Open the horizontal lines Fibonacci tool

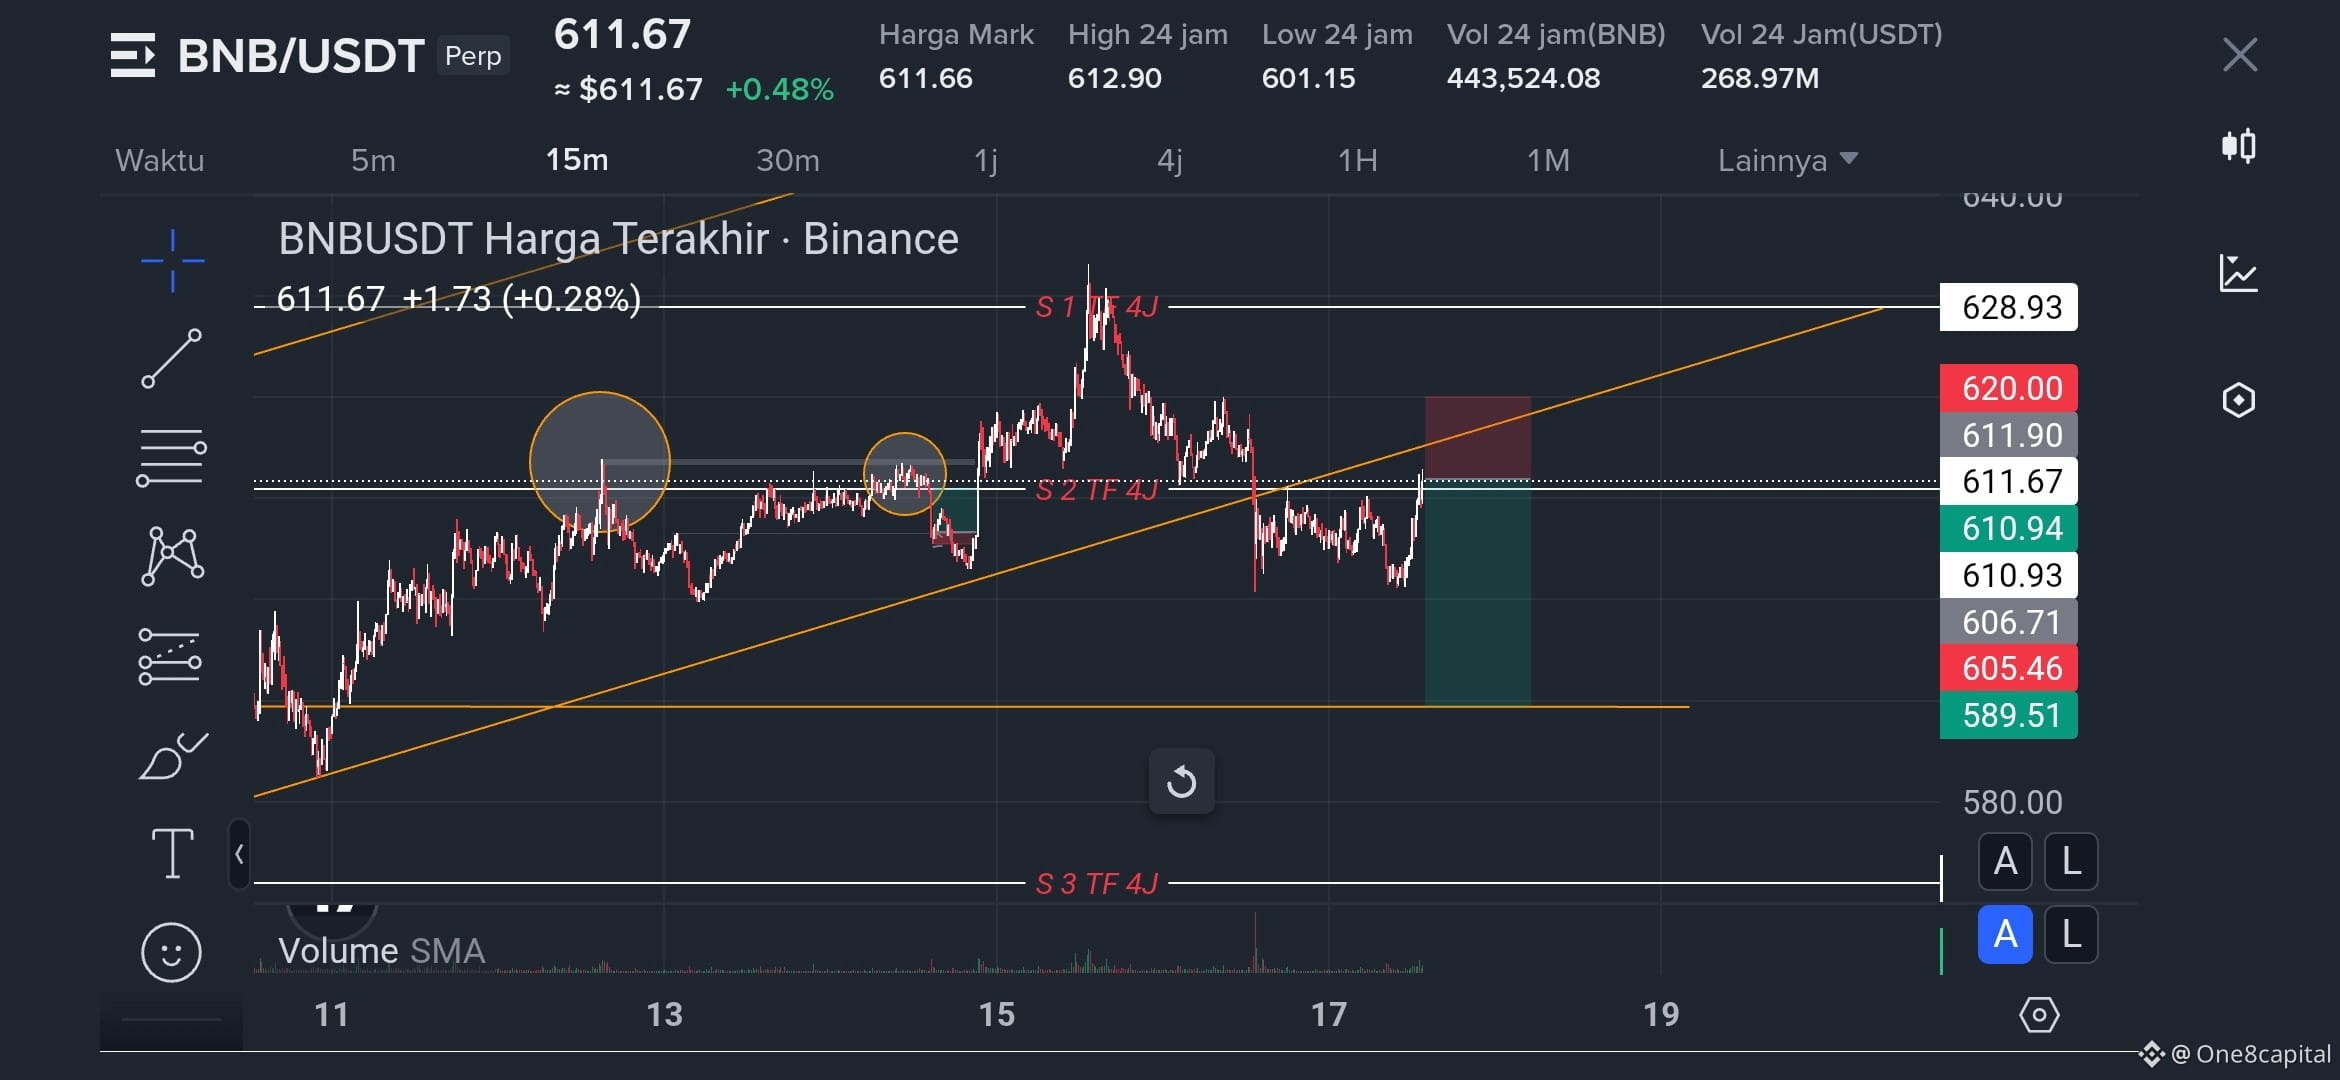(172, 457)
